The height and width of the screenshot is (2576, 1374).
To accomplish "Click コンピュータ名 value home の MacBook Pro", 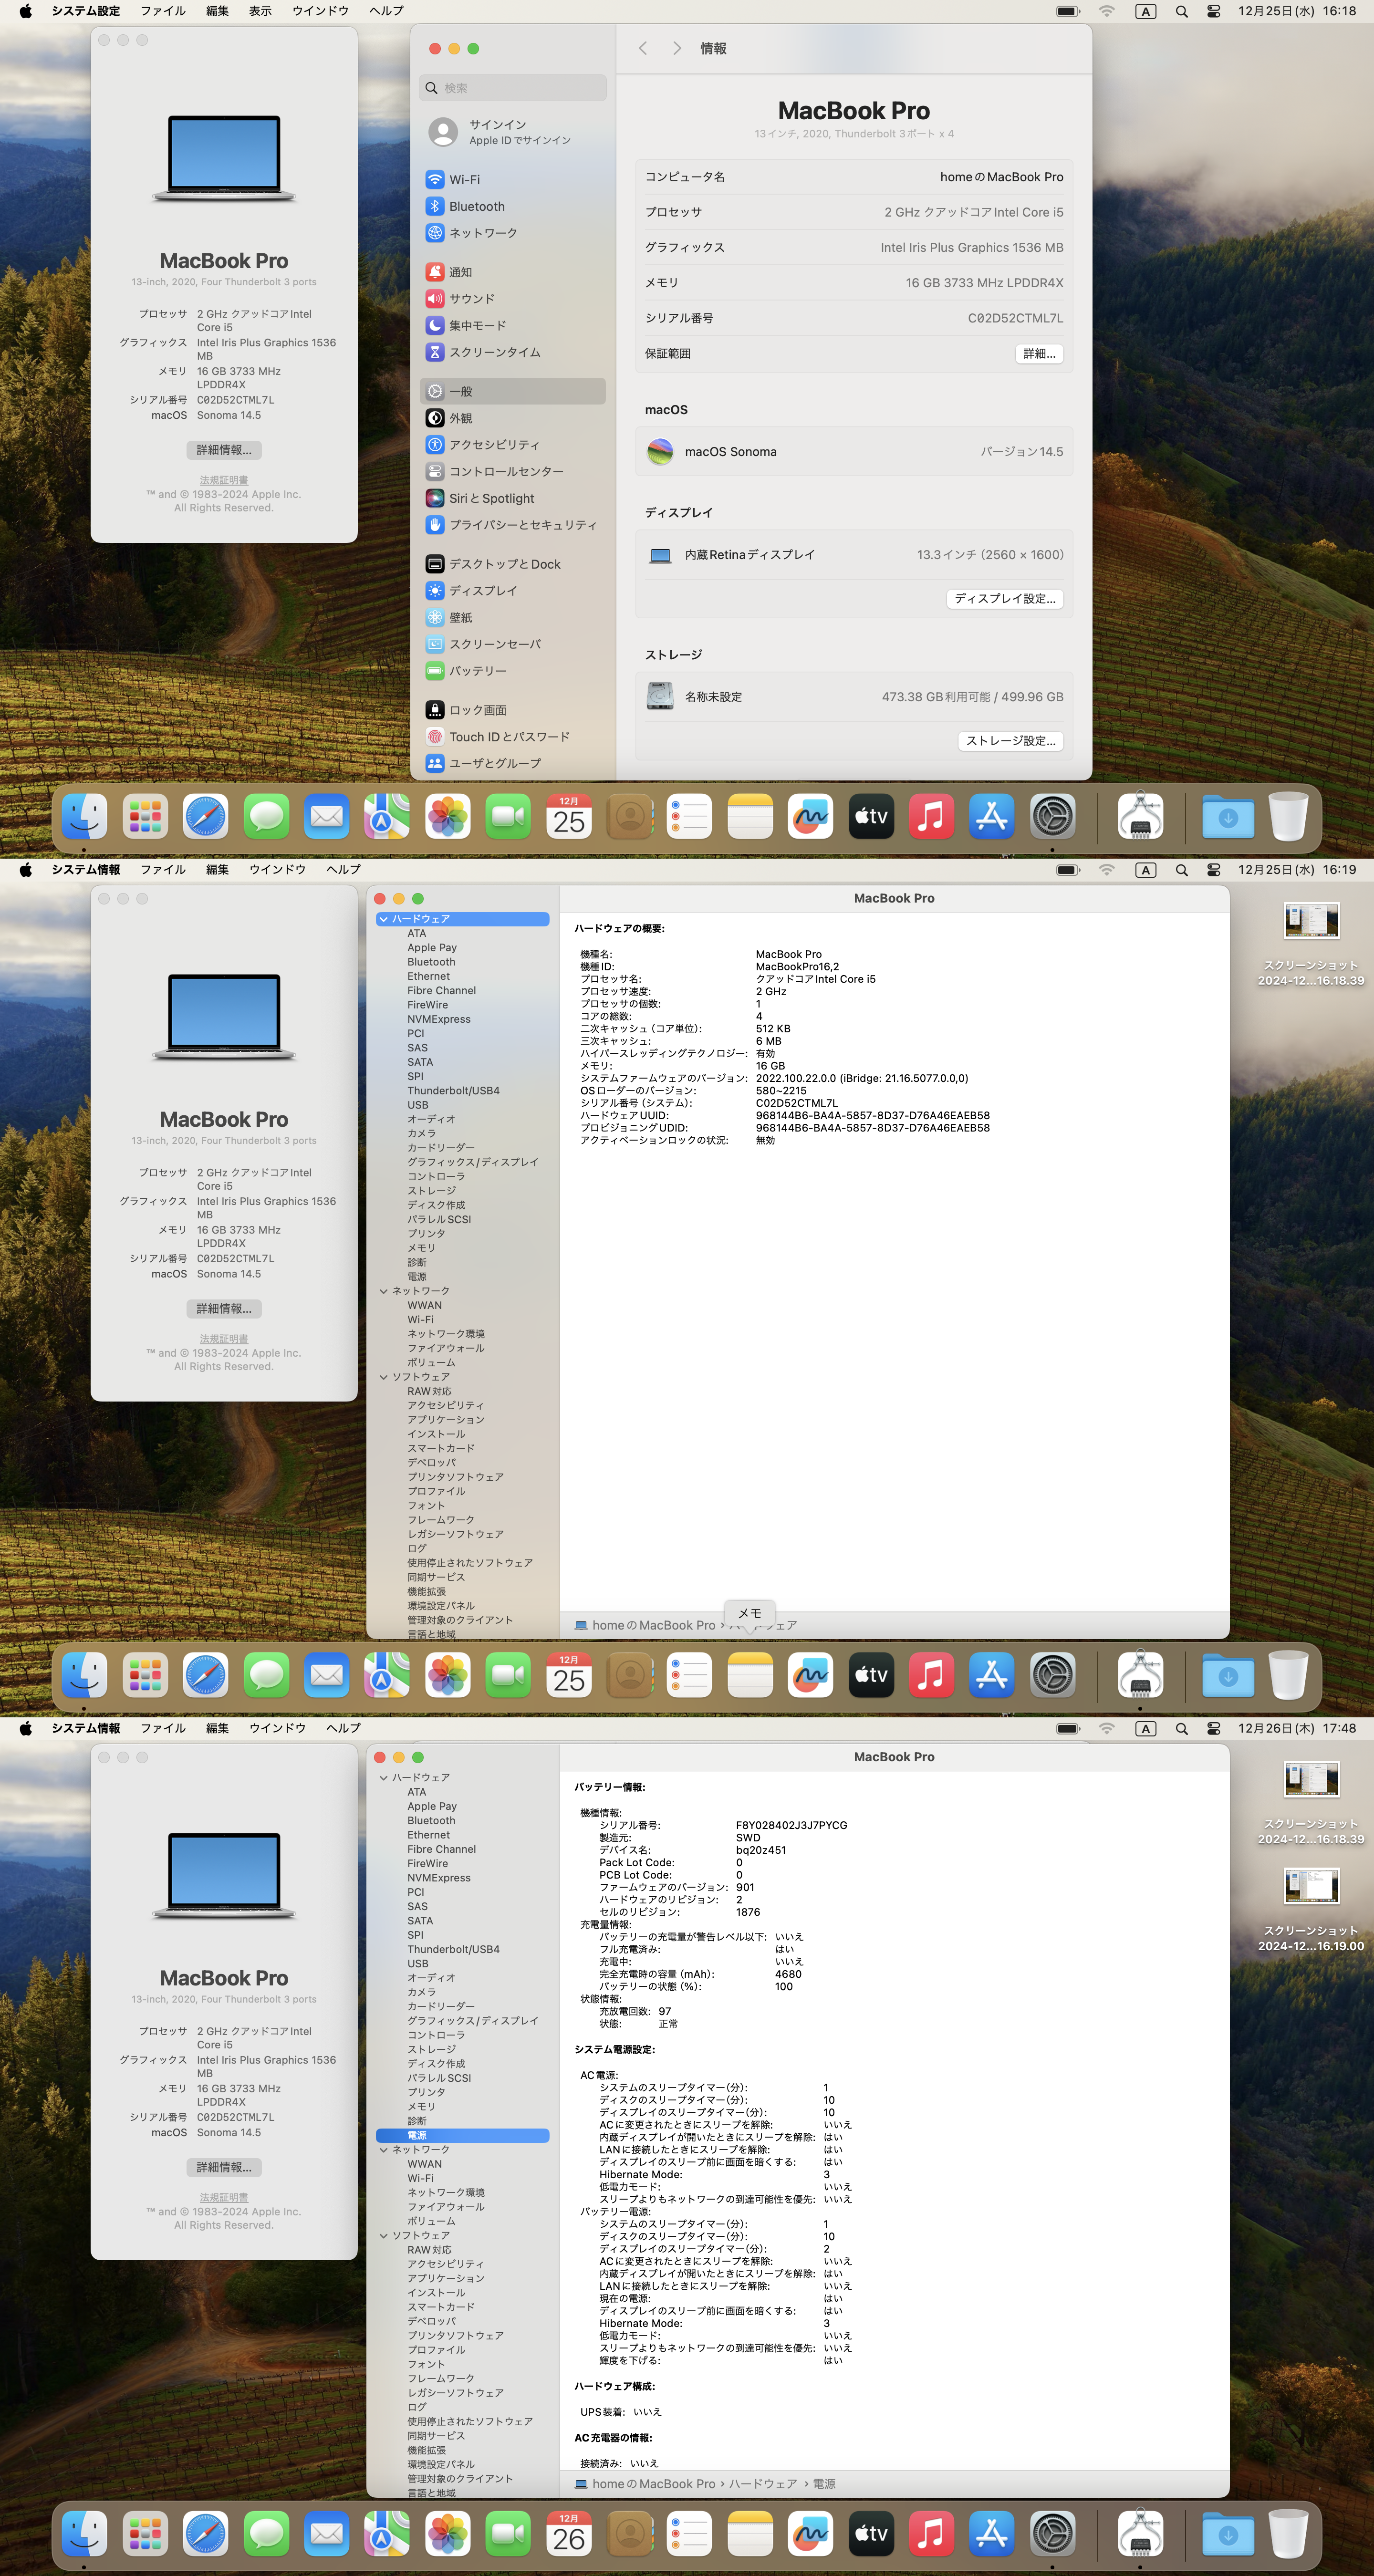I will [x=1001, y=177].
